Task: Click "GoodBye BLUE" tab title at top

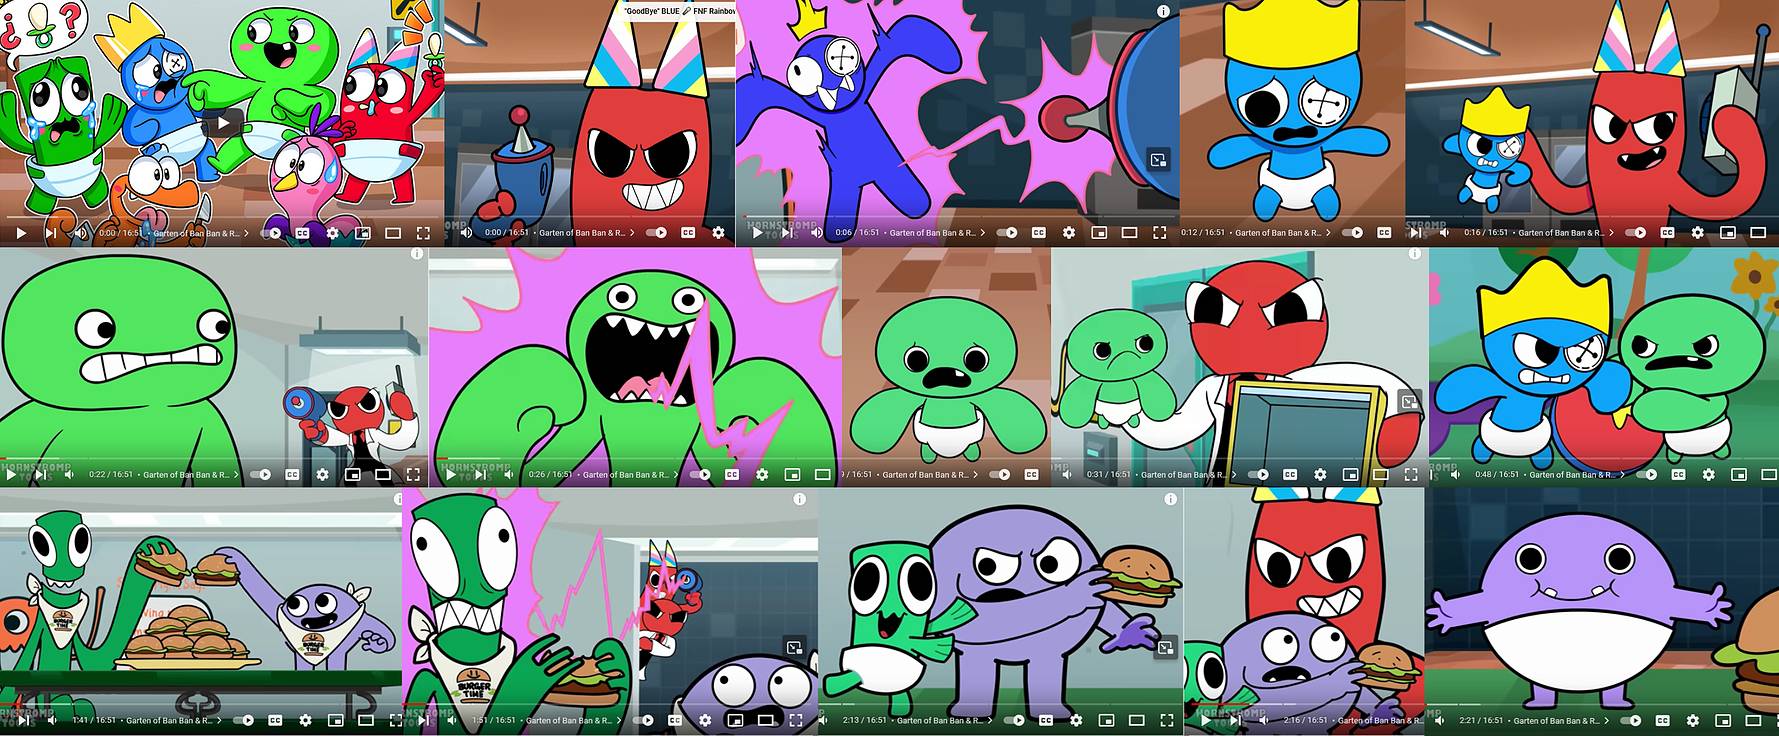Action: pos(678,11)
